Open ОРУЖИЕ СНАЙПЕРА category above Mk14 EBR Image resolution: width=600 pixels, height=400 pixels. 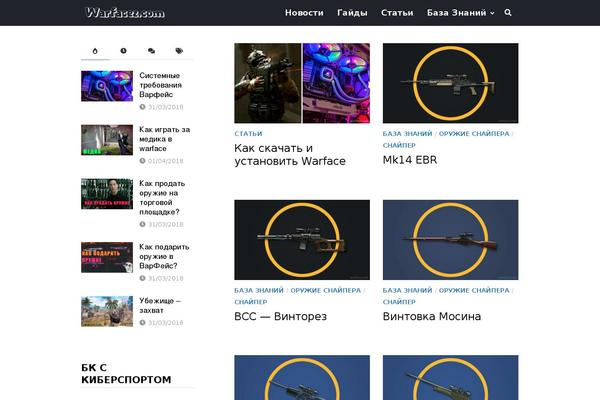pos(474,134)
